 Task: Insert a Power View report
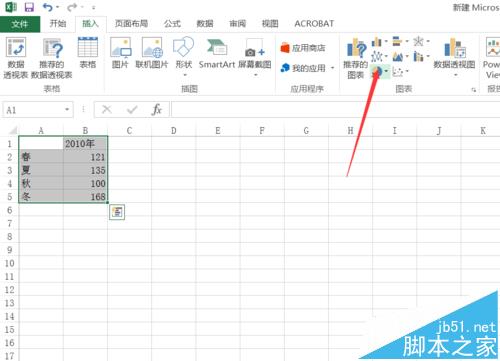click(x=492, y=58)
